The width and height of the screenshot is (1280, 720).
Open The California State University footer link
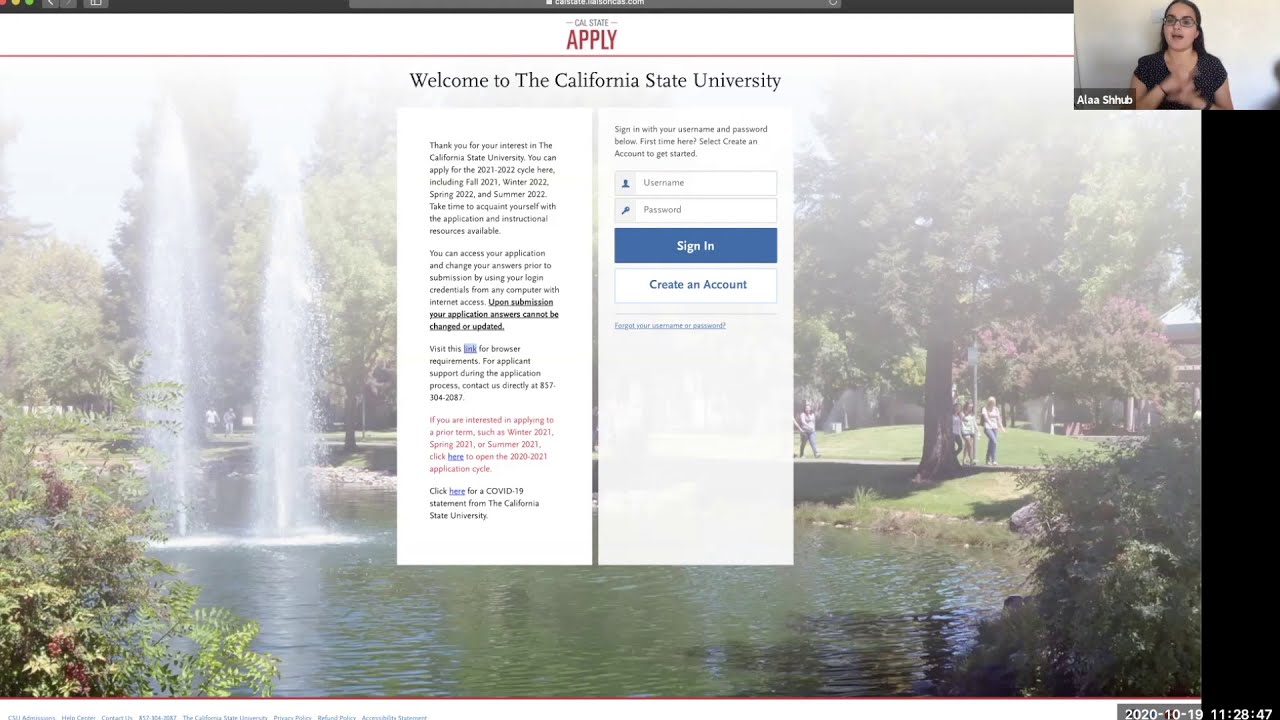point(225,717)
